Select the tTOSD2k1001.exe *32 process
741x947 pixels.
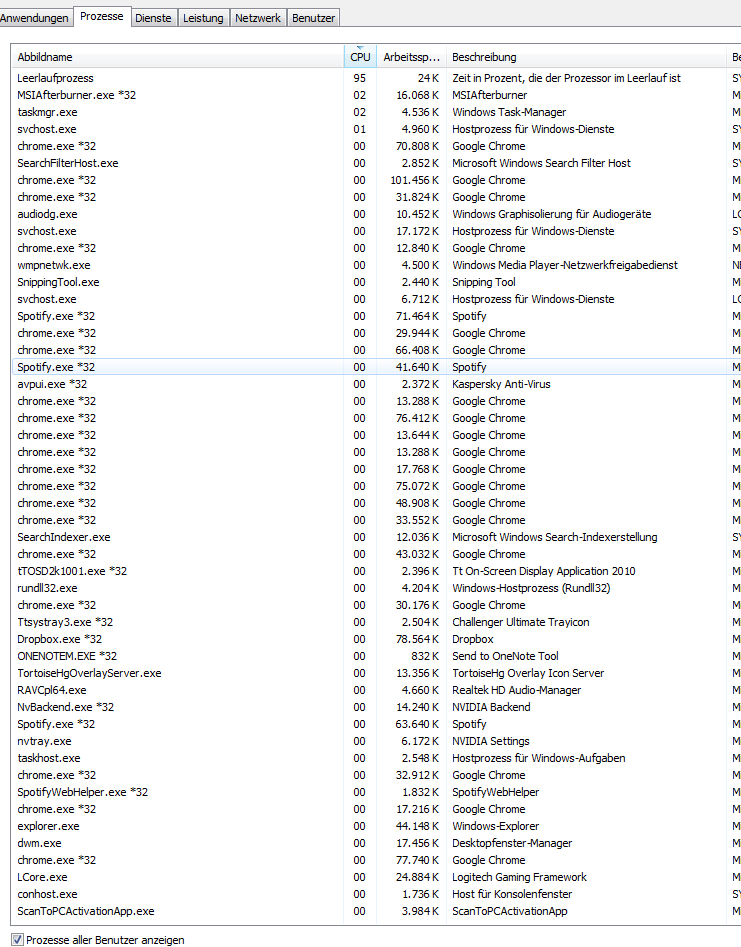click(x=376, y=571)
